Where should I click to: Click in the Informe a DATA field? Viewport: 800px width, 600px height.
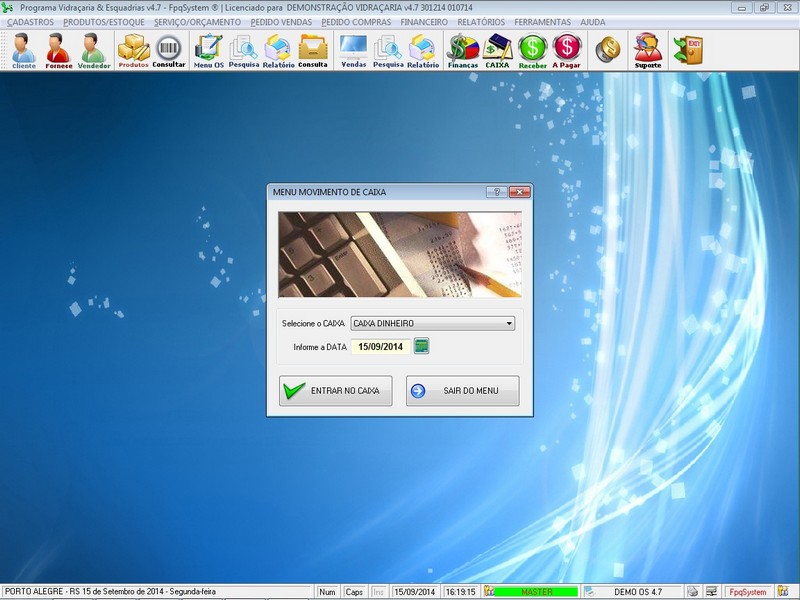[x=379, y=347]
